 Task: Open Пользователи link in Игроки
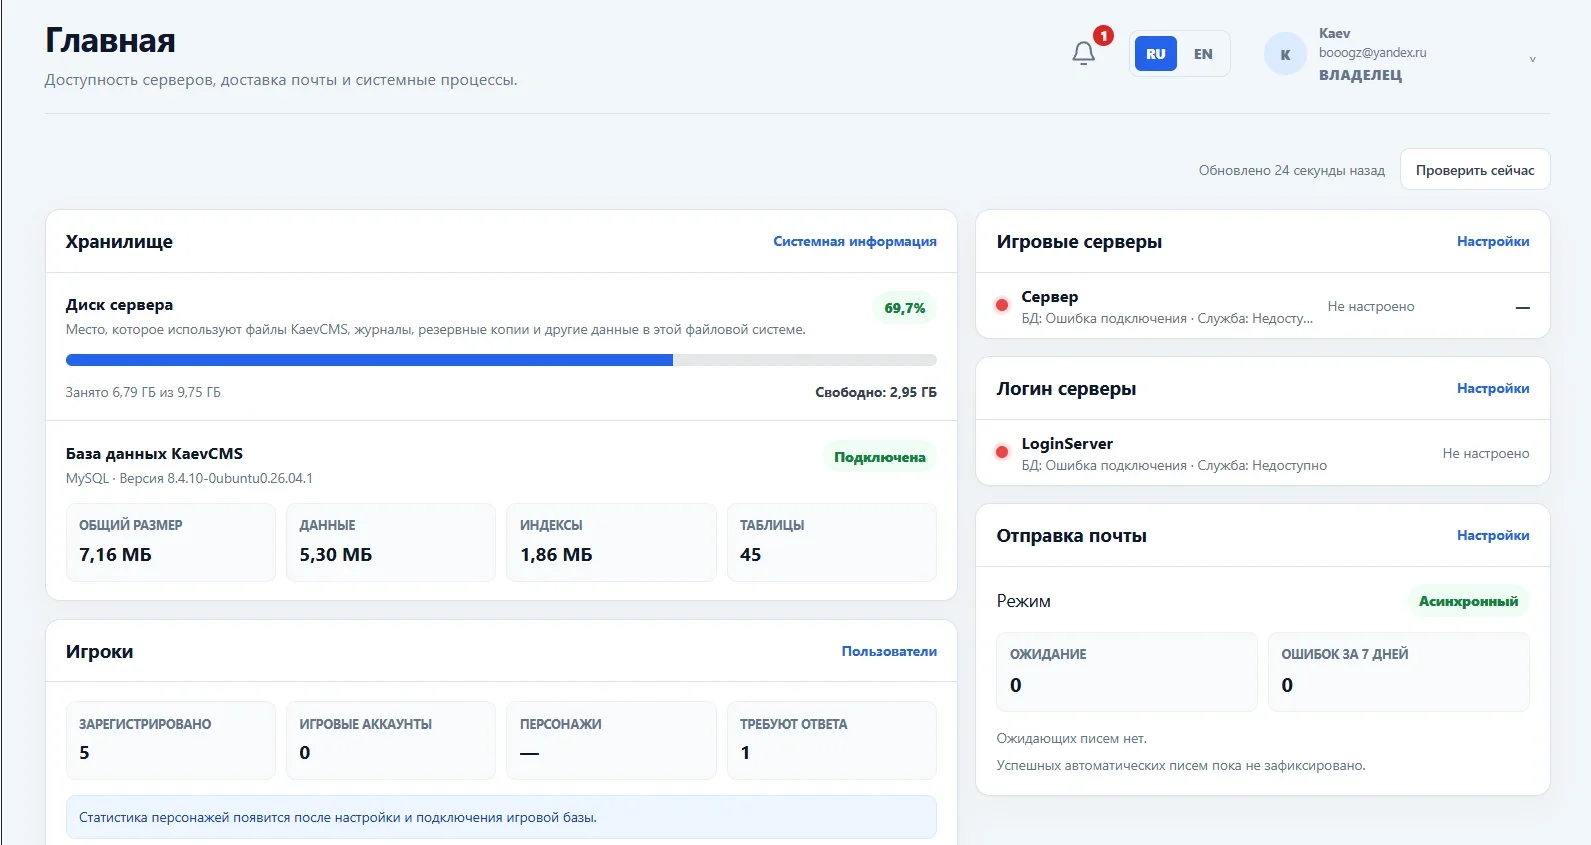889,651
